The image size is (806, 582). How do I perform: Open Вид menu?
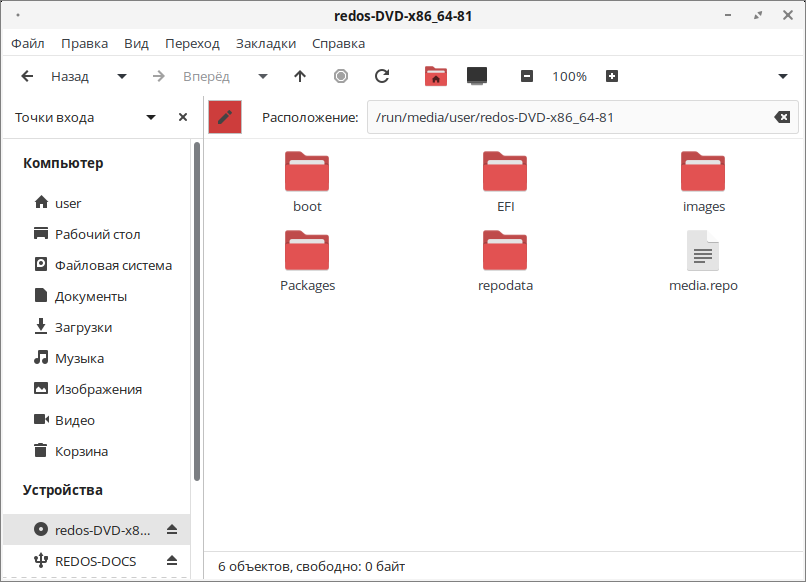[136, 44]
